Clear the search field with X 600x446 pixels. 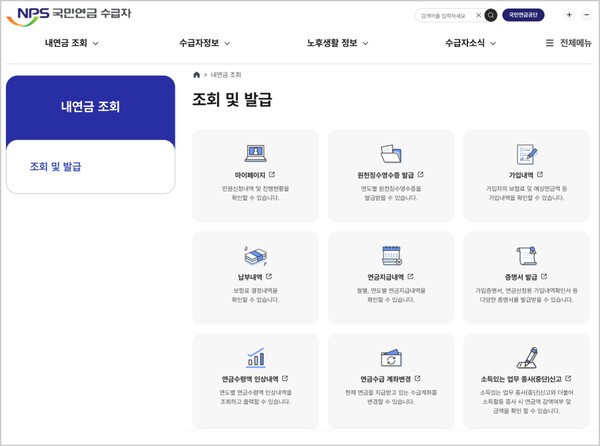point(478,15)
